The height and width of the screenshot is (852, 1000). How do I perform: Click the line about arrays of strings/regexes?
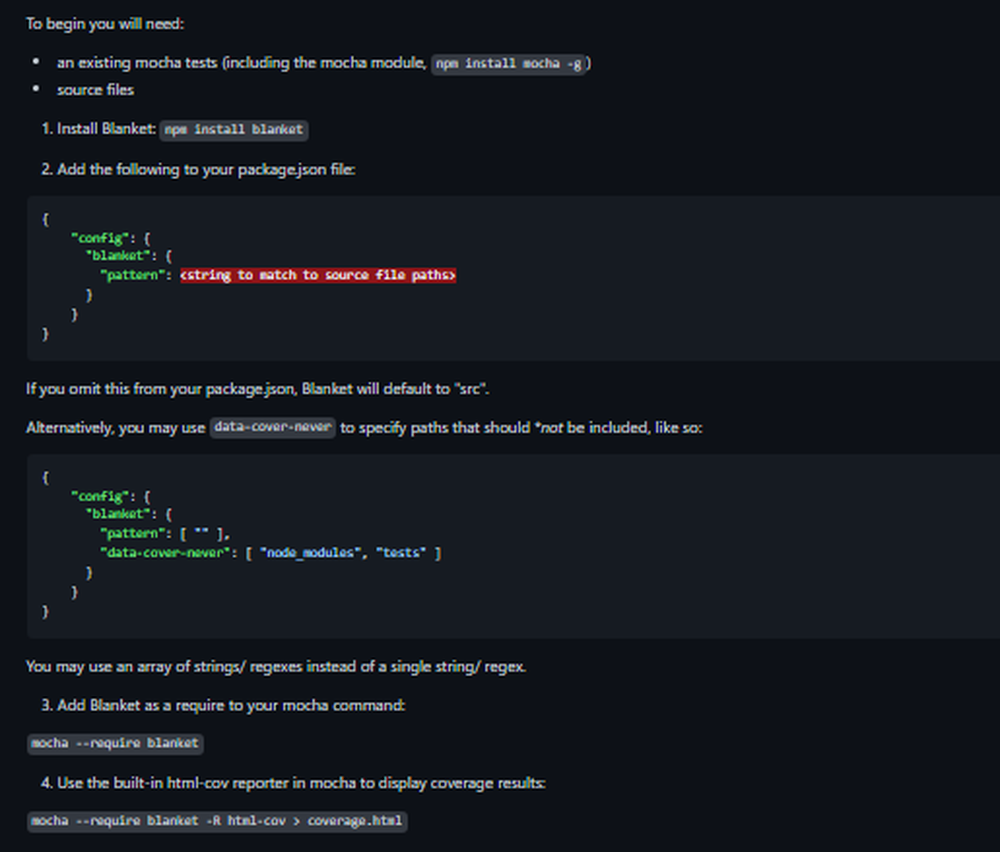[x=276, y=666]
